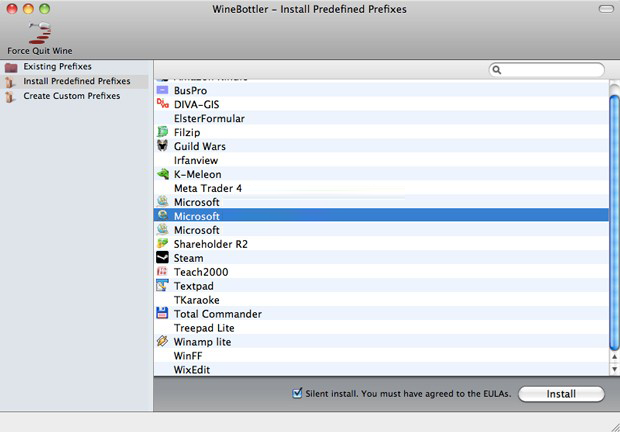Select the Winamp lite icon
The width and height of the screenshot is (620, 432).
click(x=163, y=342)
